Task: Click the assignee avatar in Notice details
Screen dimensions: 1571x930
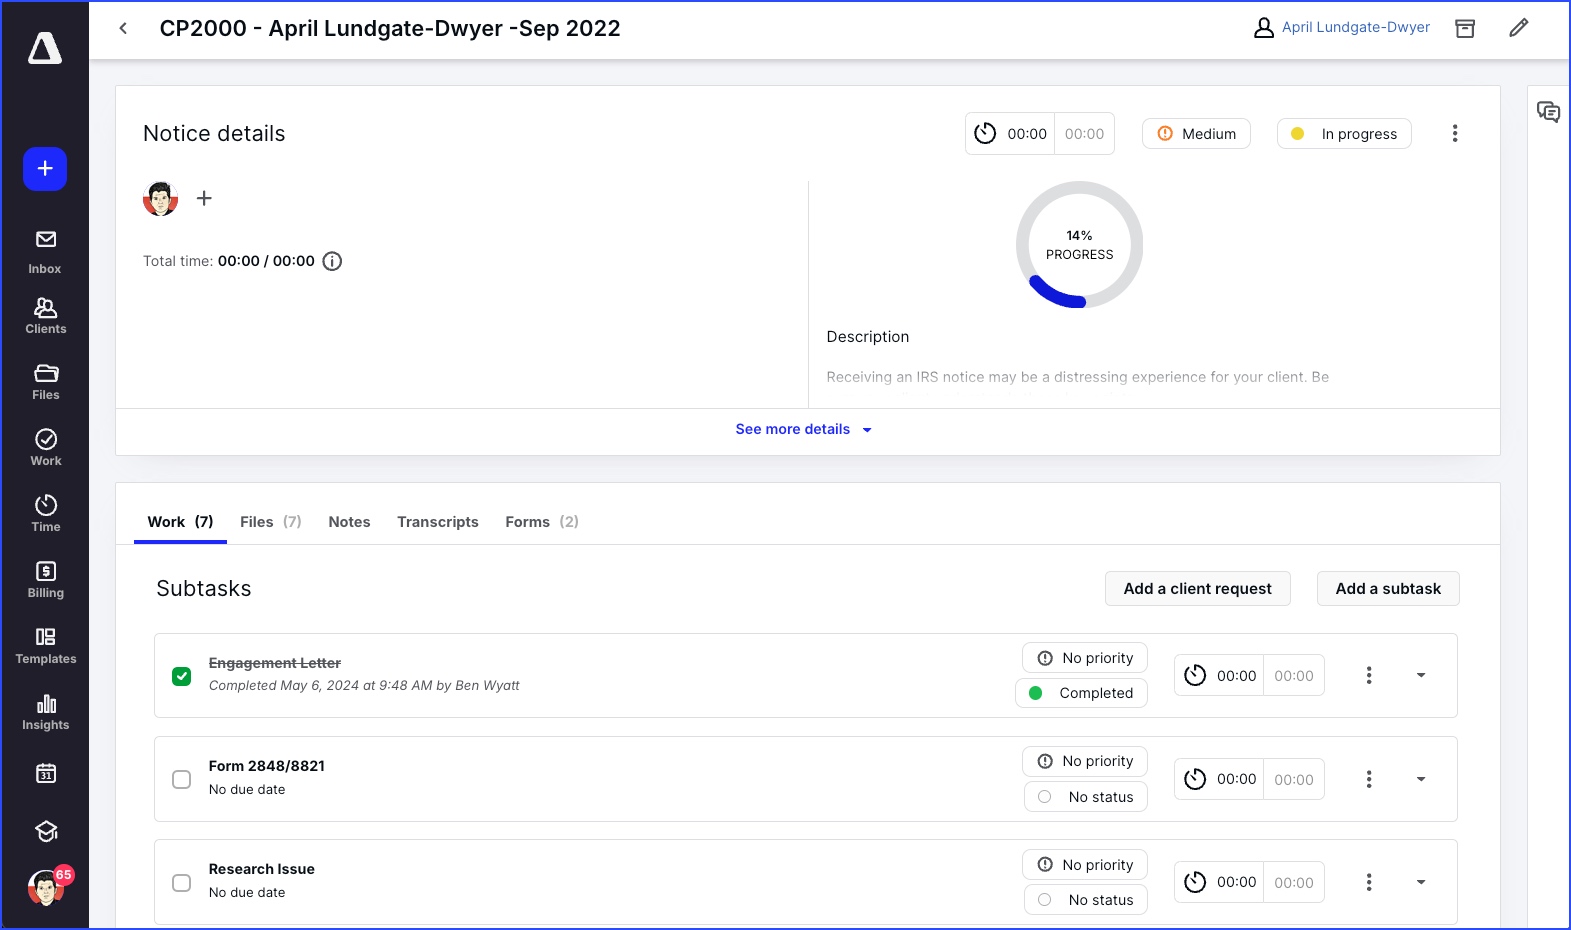Action: 161,198
